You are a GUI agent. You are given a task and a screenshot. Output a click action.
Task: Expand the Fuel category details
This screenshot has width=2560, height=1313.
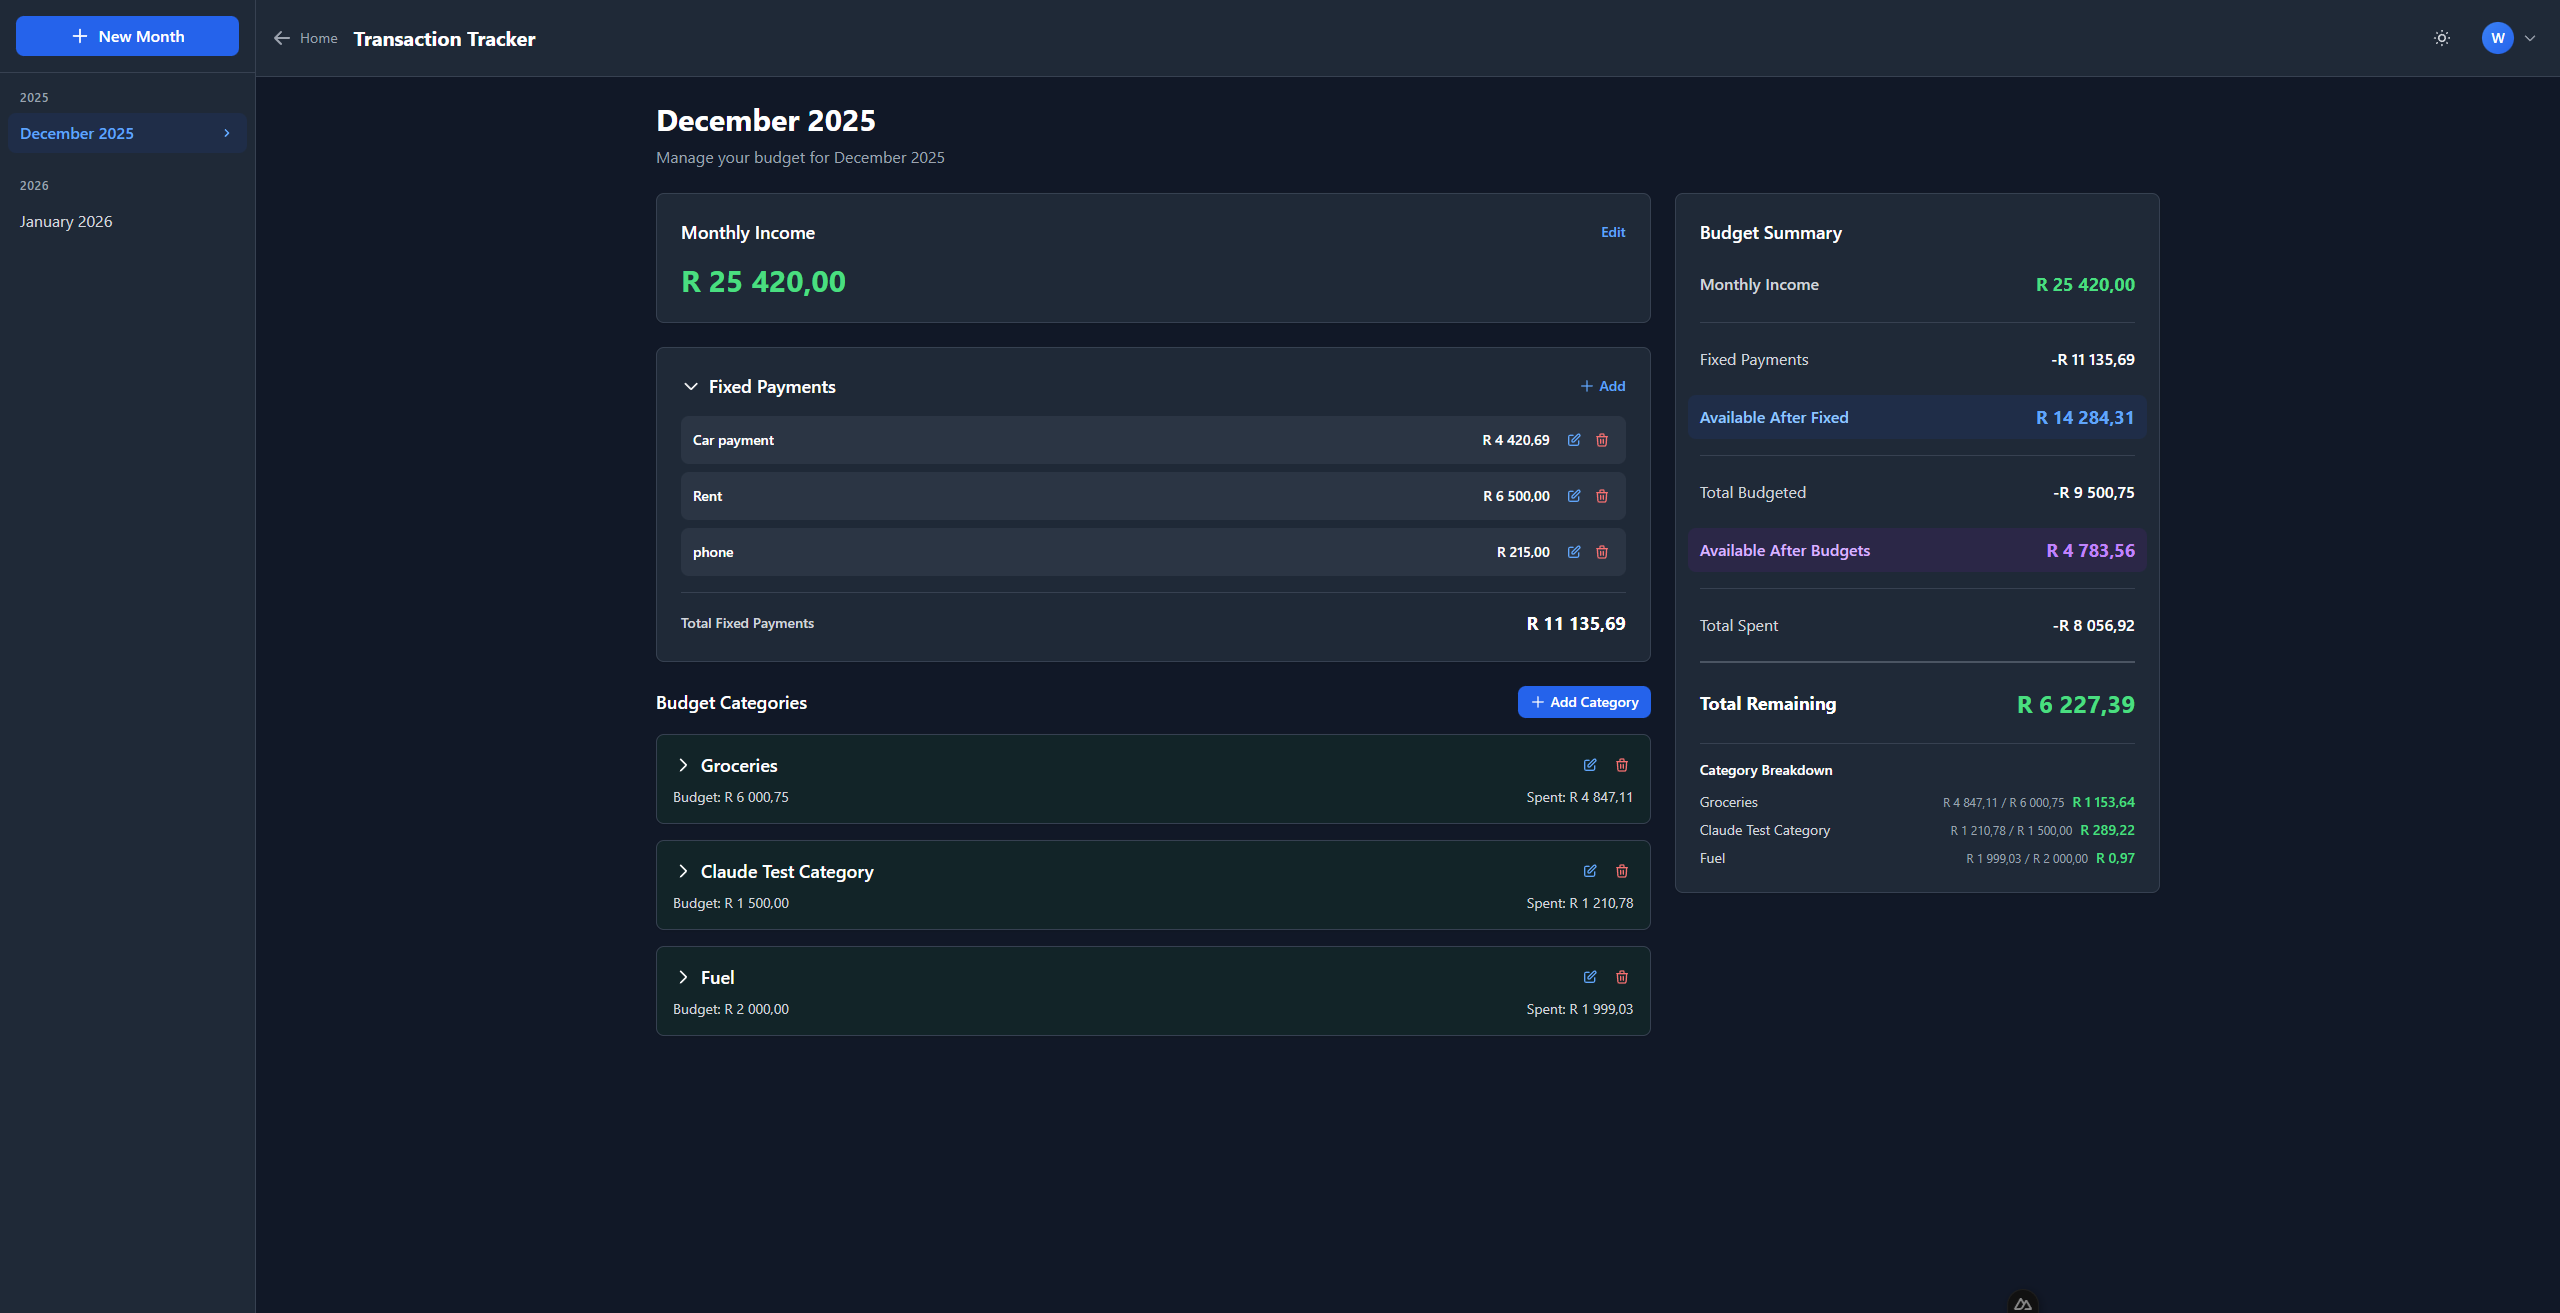[x=684, y=977]
